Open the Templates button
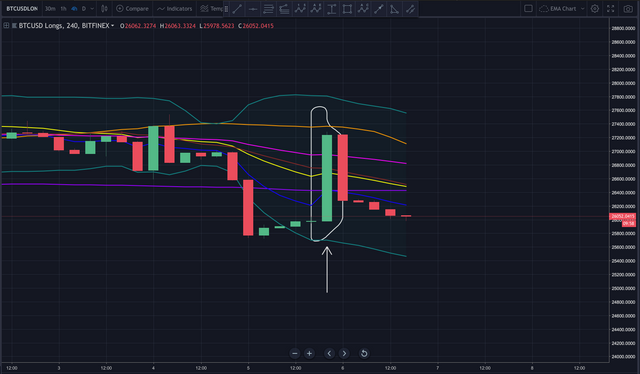 211,9
